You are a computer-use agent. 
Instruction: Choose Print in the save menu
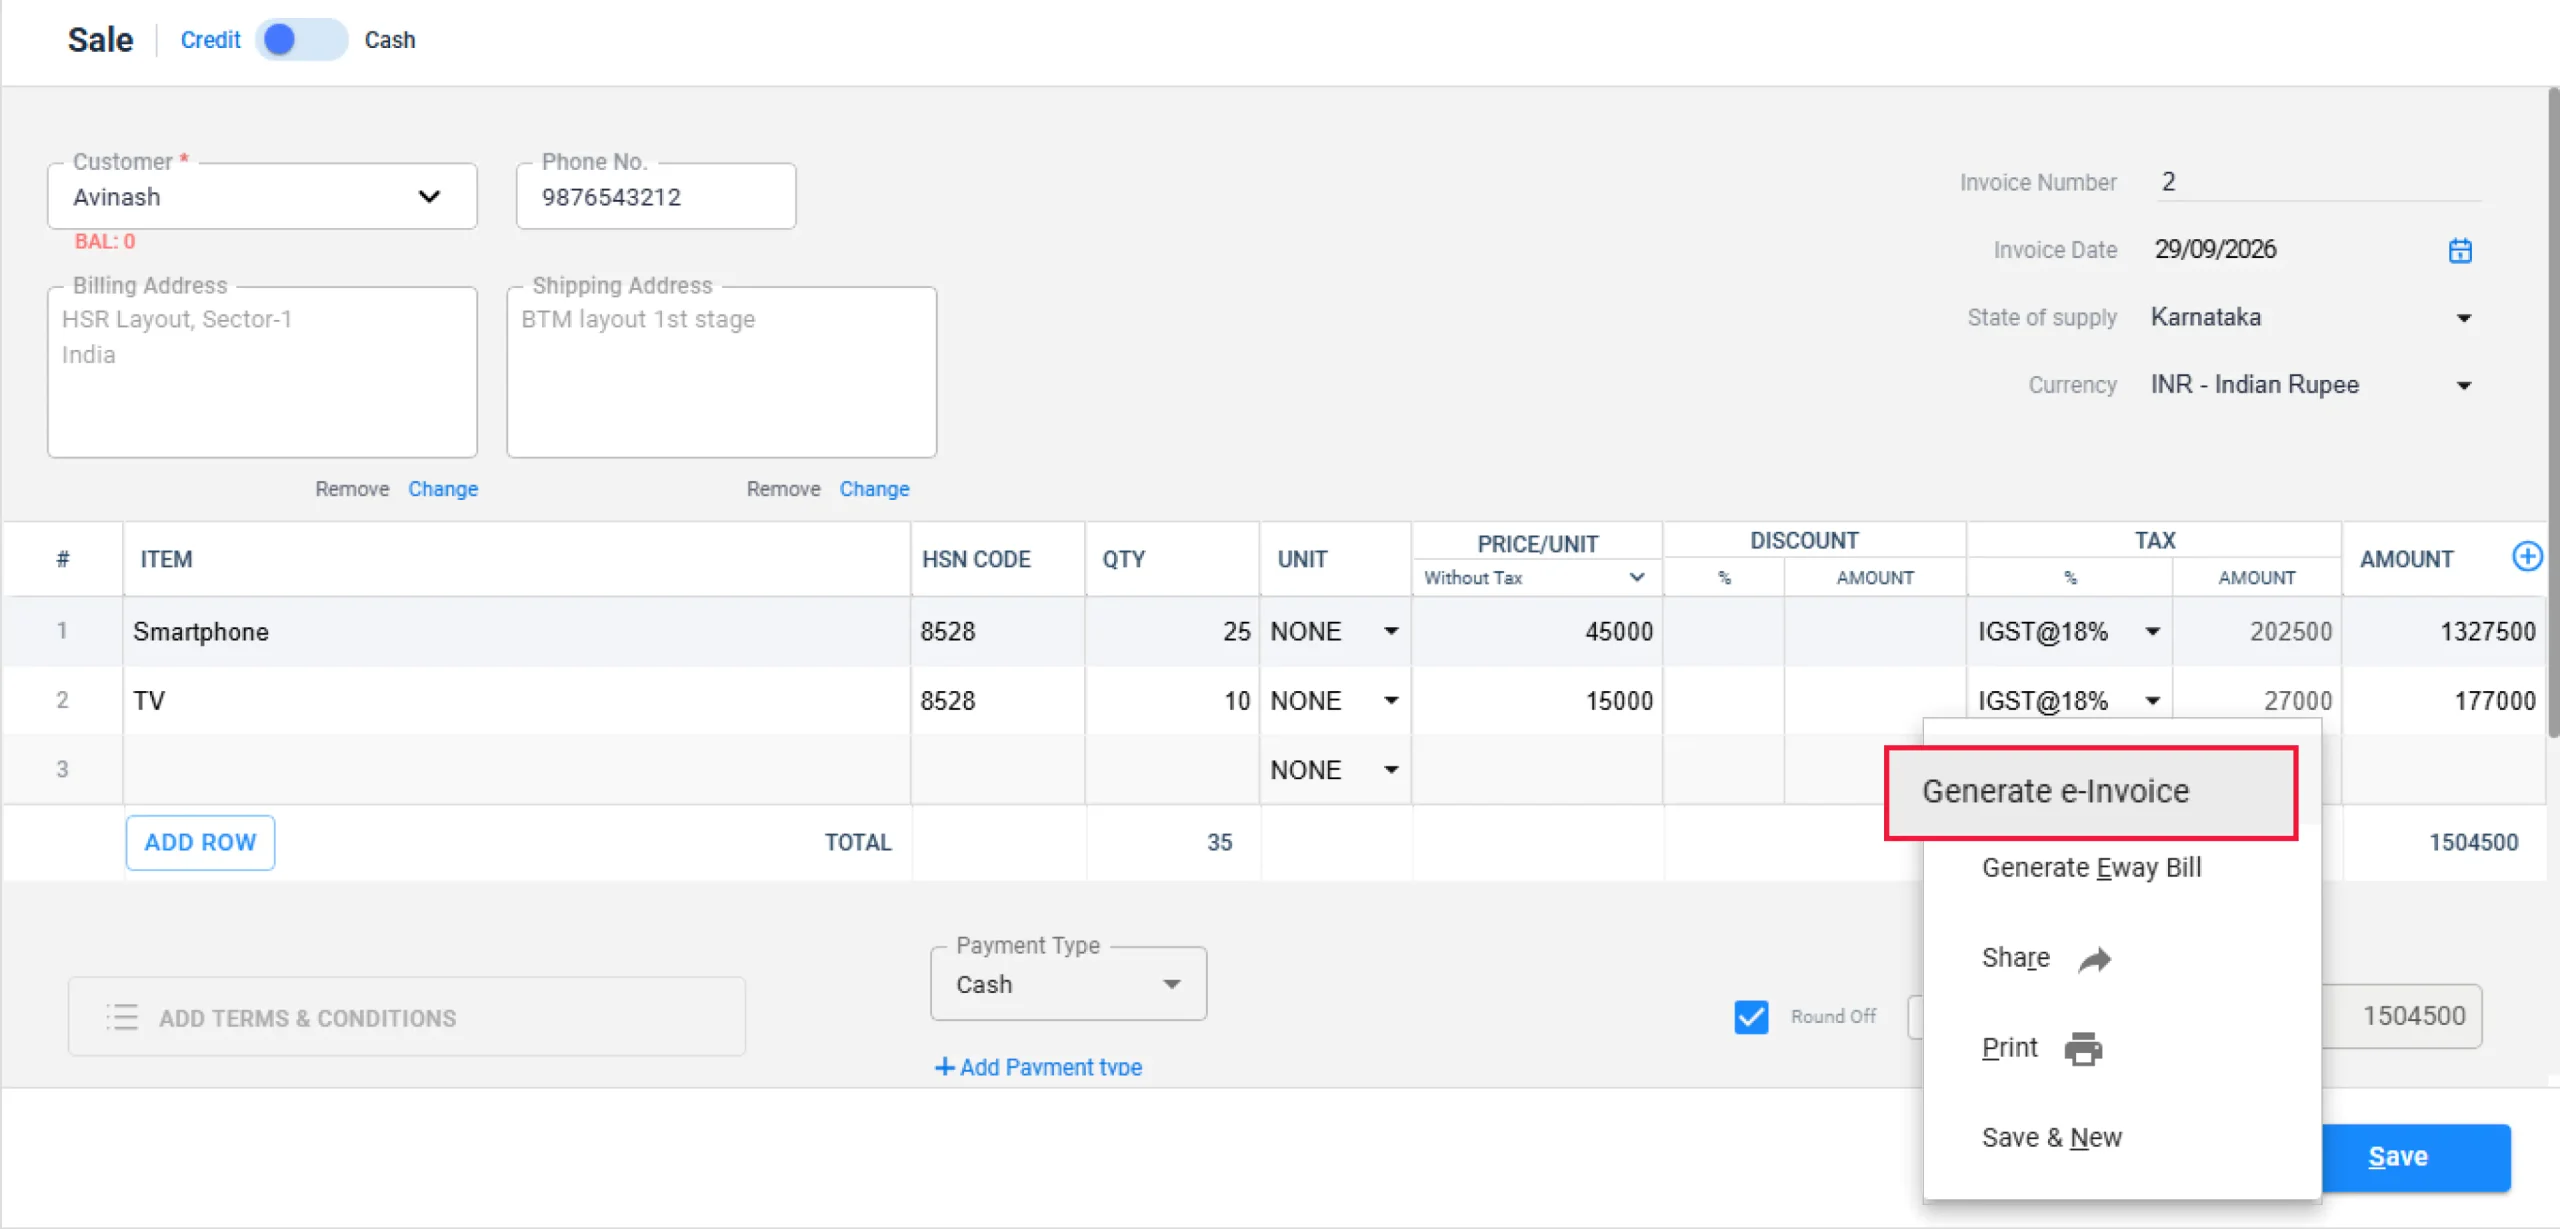coord(2009,1048)
